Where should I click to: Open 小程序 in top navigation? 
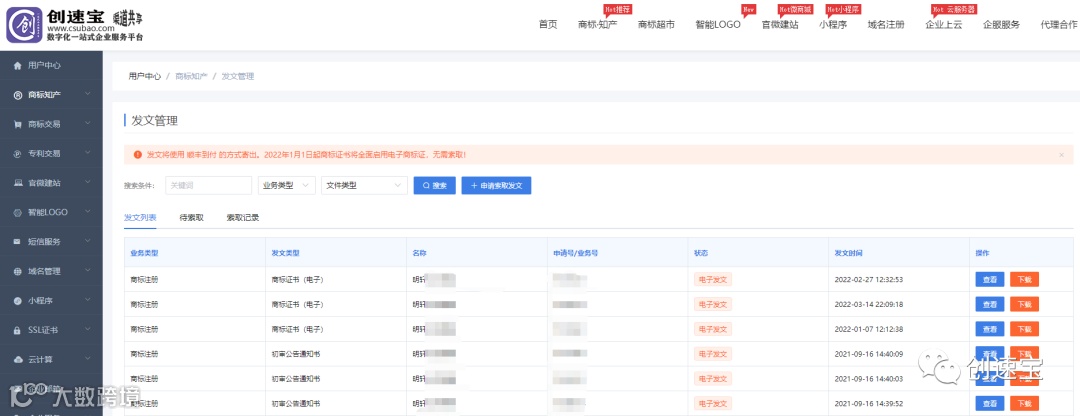pos(833,25)
